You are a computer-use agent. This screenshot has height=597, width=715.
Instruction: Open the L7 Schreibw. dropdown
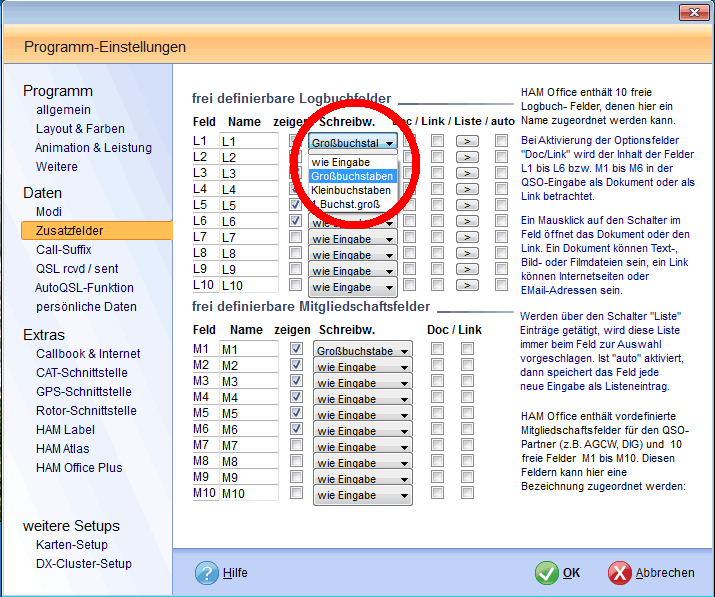tap(353, 239)
